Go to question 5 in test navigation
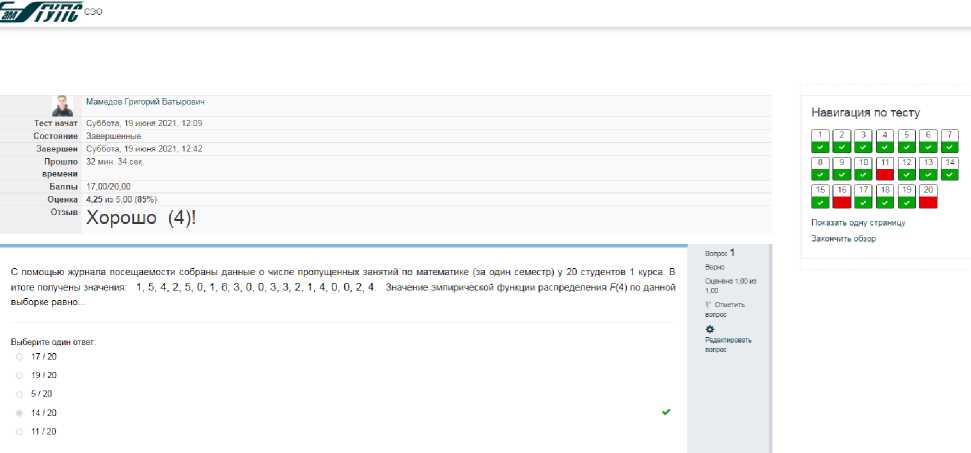971x453 pixels. point(907,141)
